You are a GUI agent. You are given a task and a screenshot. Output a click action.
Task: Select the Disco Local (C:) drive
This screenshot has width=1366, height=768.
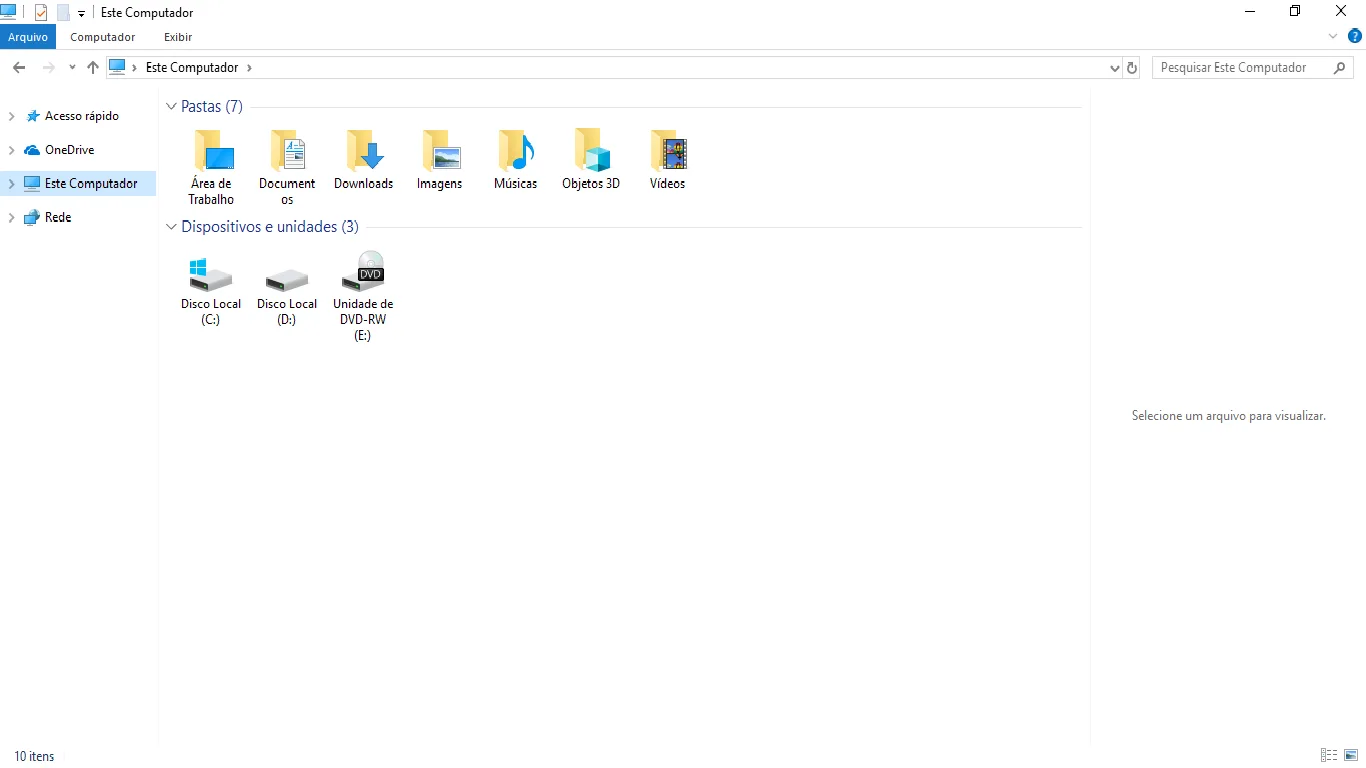211,288
